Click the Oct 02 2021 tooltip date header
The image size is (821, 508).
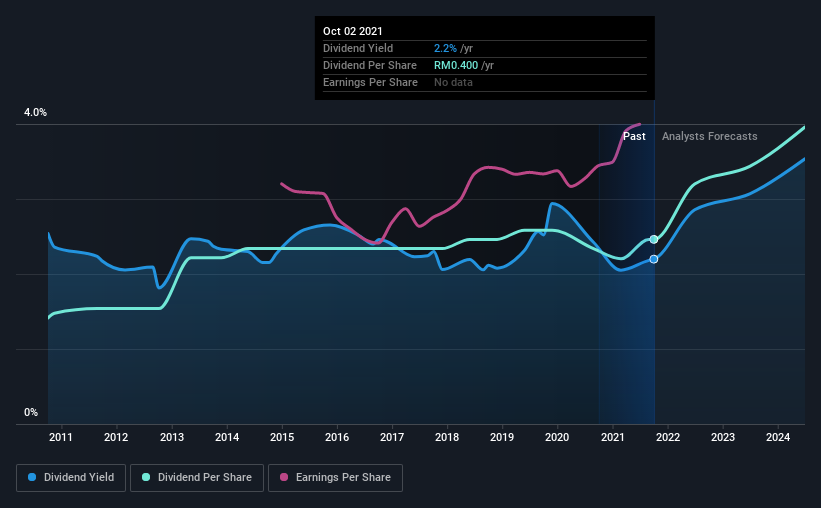click(352, 31)
